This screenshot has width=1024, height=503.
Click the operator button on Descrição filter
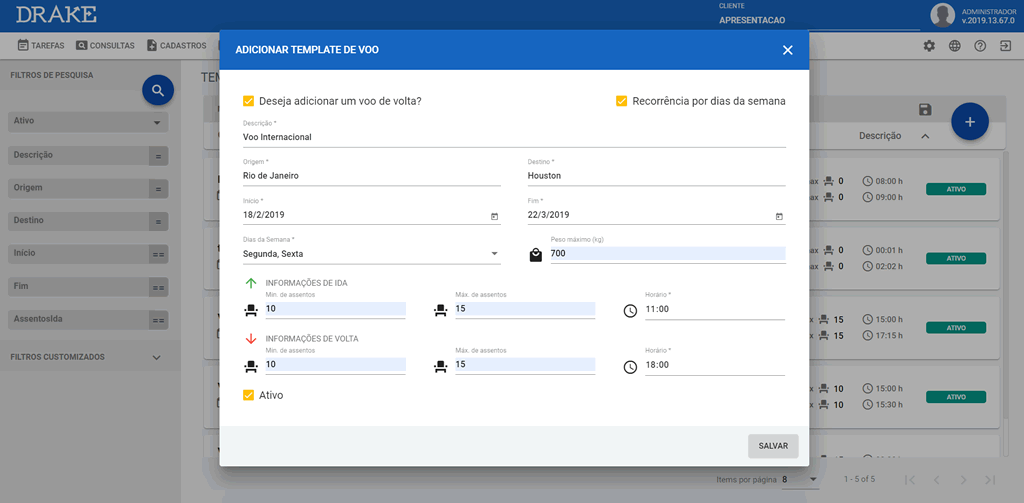(158, 156)
